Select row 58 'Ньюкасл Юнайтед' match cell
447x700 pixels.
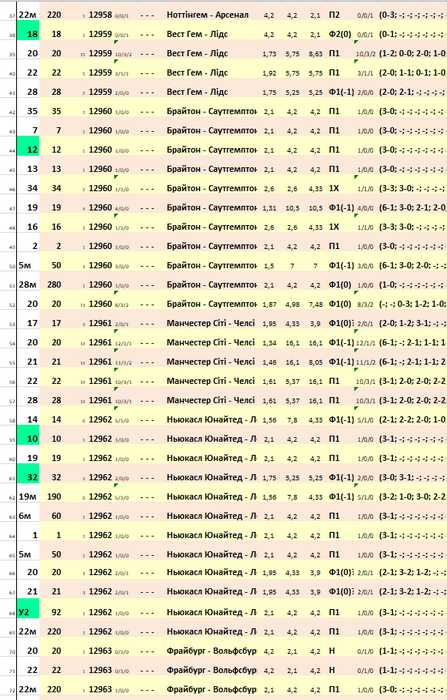tap(211, 420)
